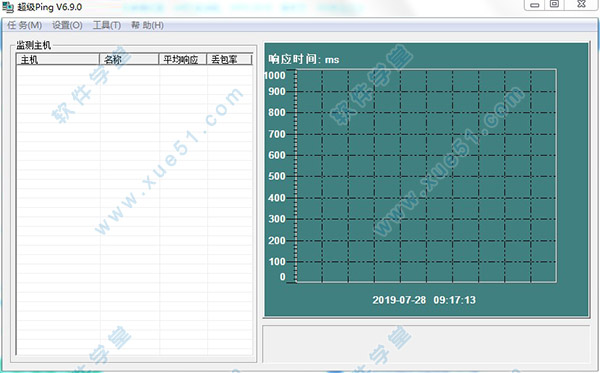Open the 工具(T) menu

pos(107,25)
